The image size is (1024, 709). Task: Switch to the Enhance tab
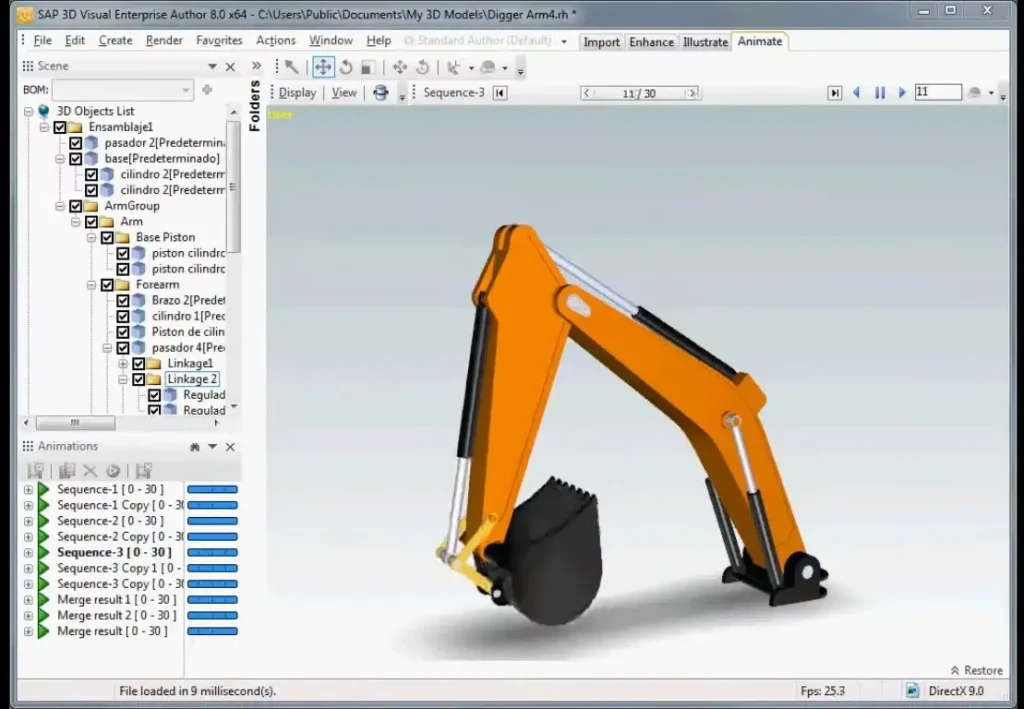651,42
